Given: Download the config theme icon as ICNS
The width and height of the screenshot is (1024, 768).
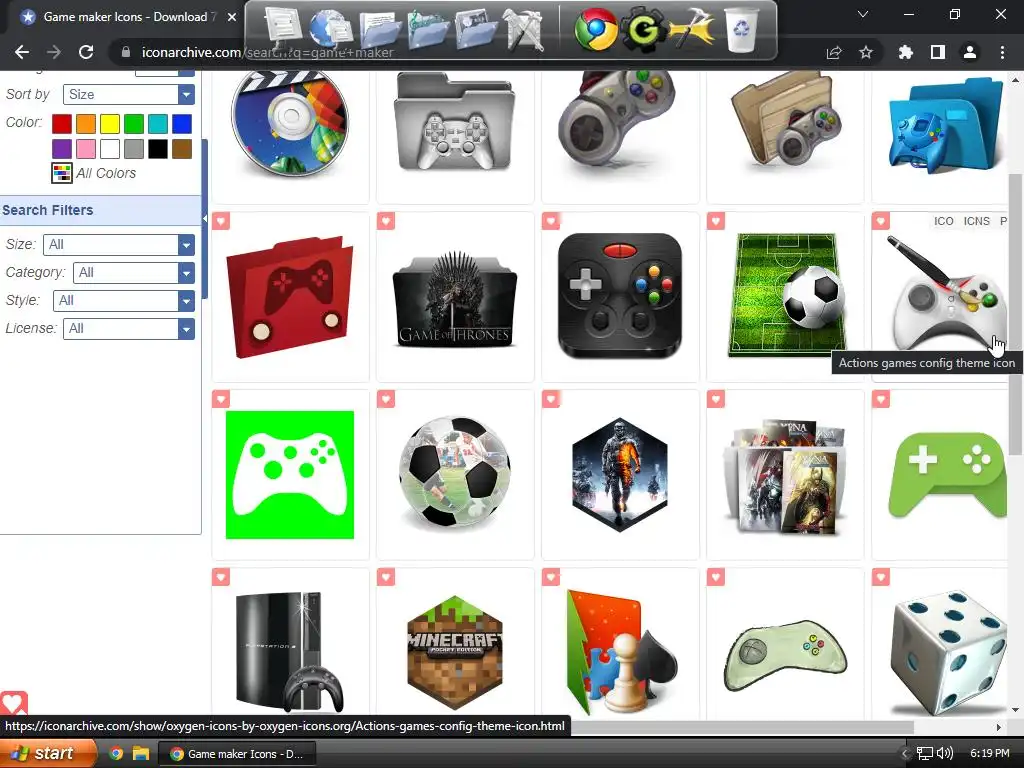Looking at the screenshot, I should tap(976, 221).
